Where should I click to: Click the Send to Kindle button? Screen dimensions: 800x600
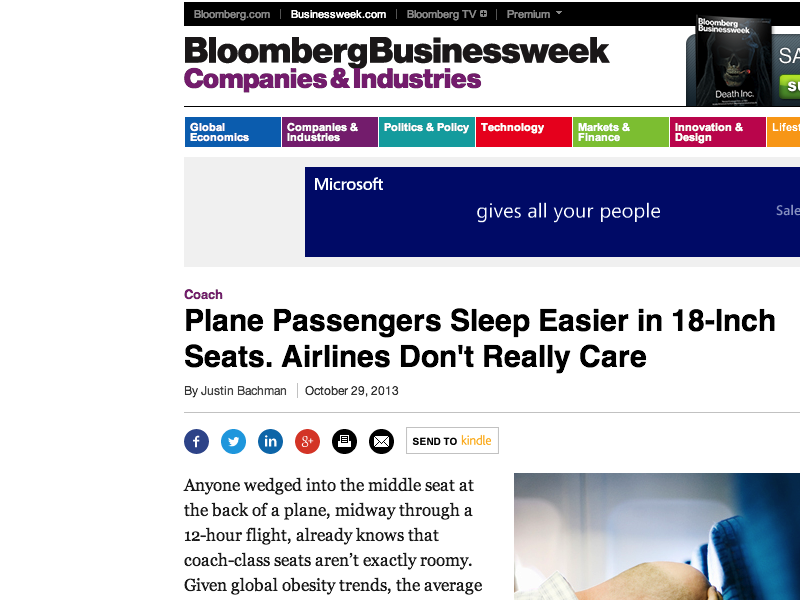[452, 441]
